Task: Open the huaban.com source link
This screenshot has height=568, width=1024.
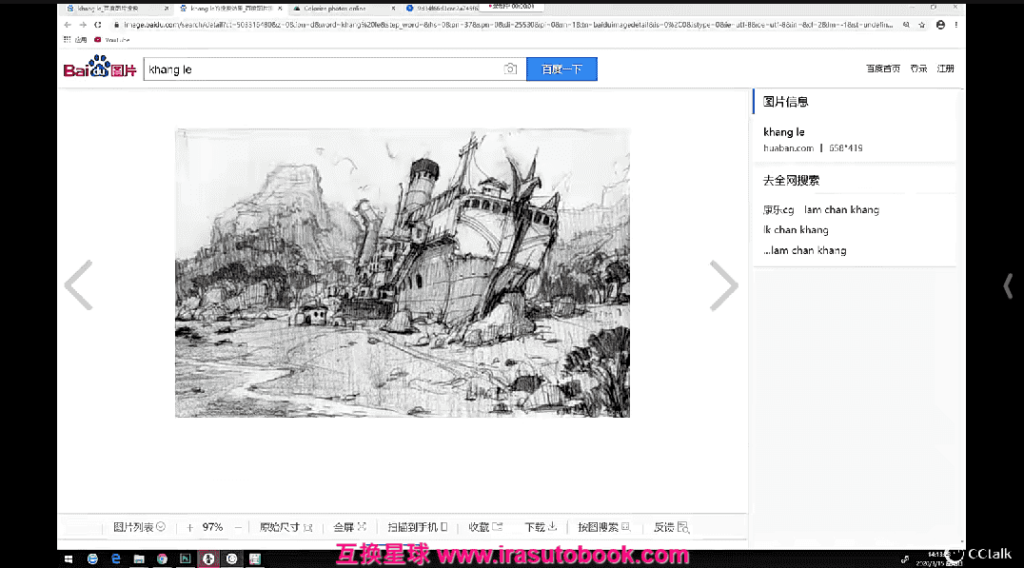Action: 788,148
